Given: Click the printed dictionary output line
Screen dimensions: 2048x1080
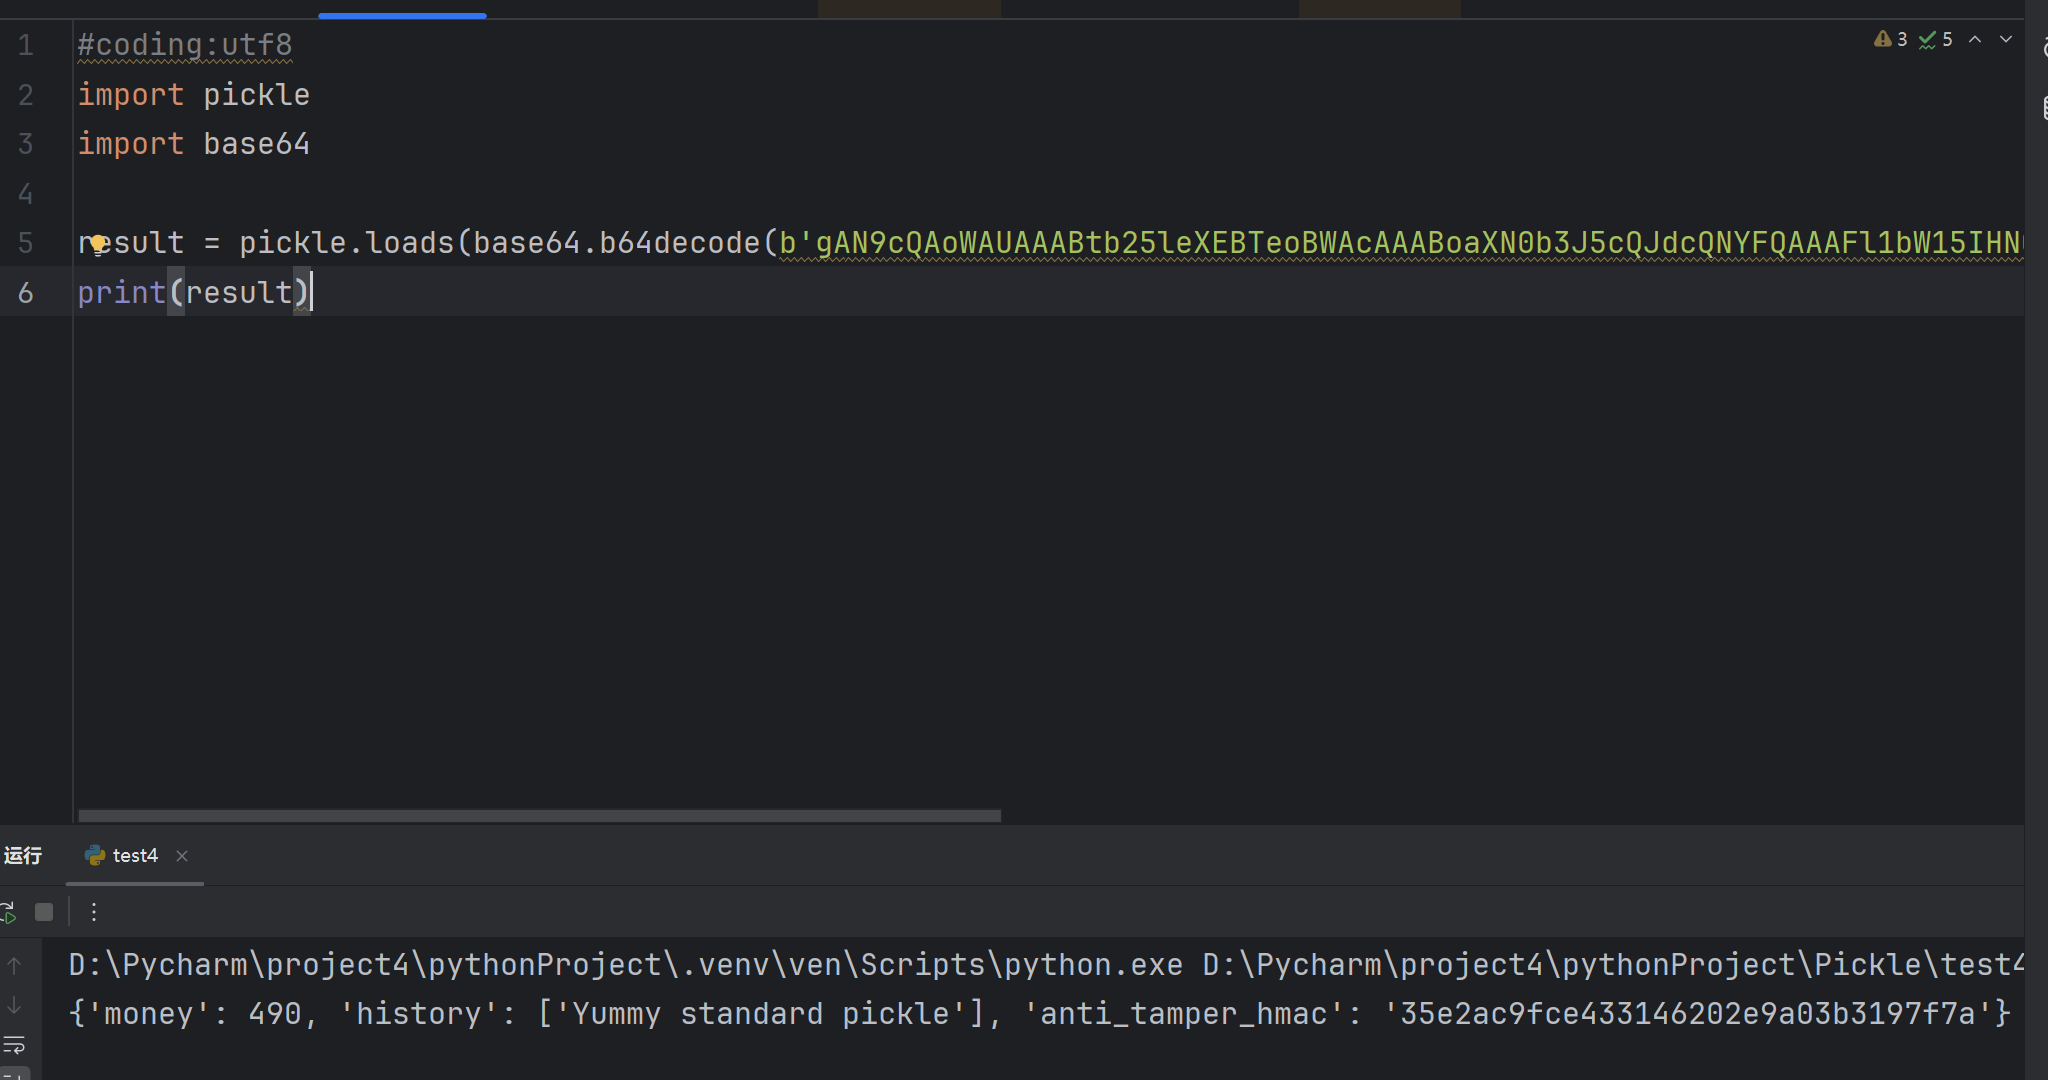Looking at the screenshot, I should point(1040,1014).
